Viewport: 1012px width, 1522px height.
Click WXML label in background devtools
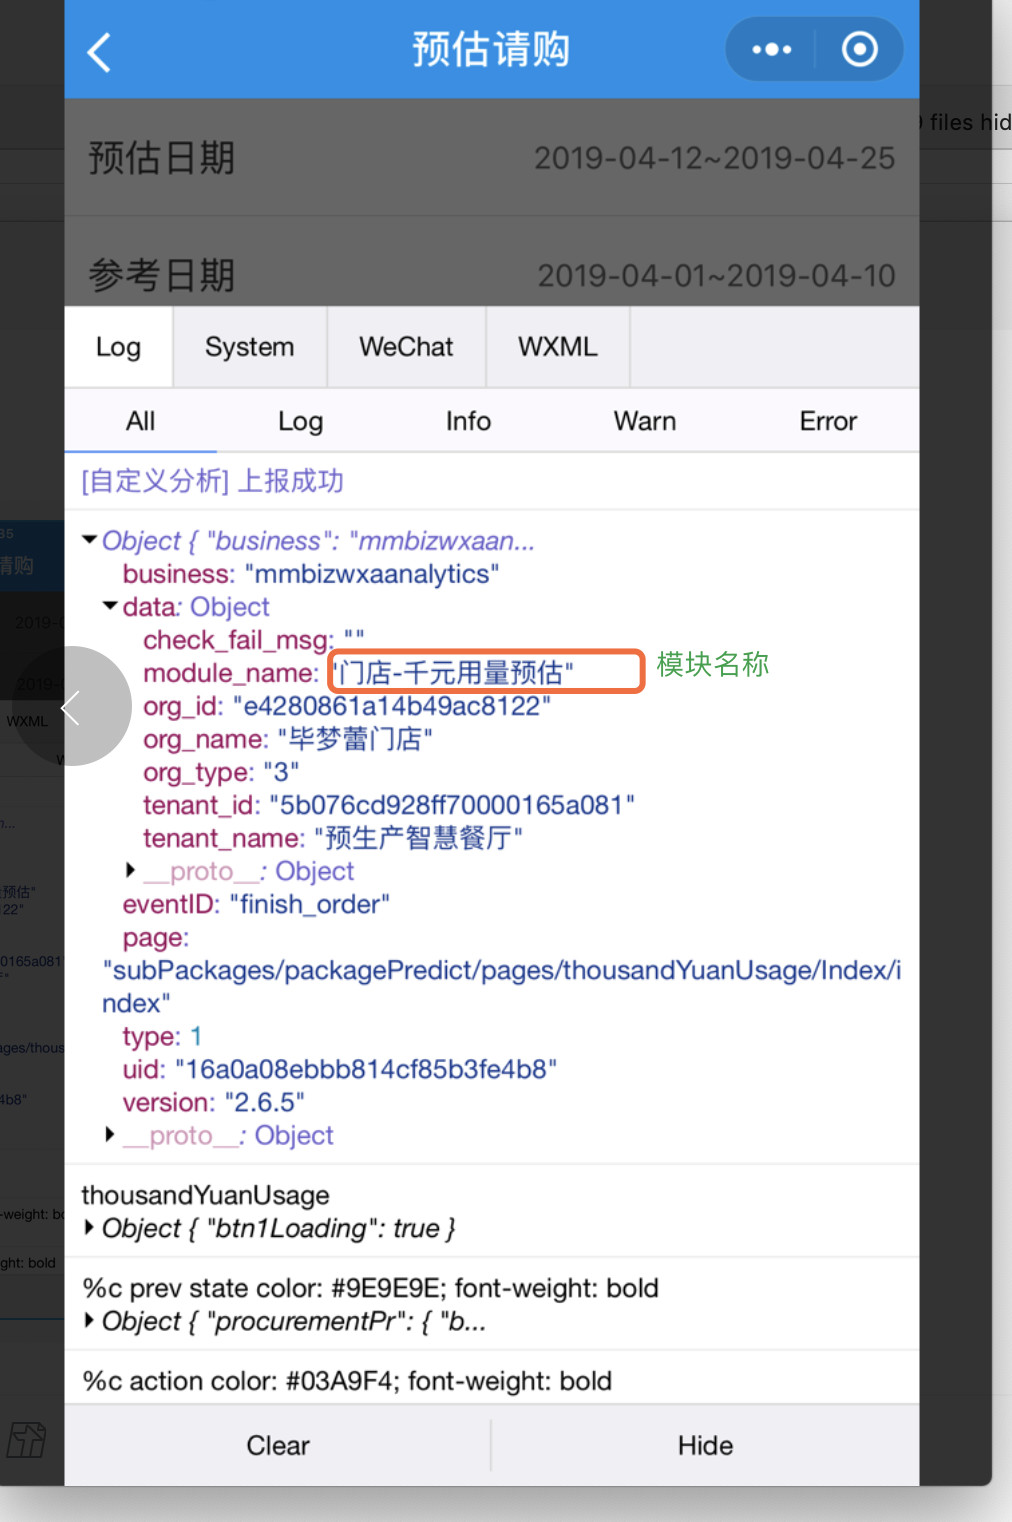pos(27,721)
